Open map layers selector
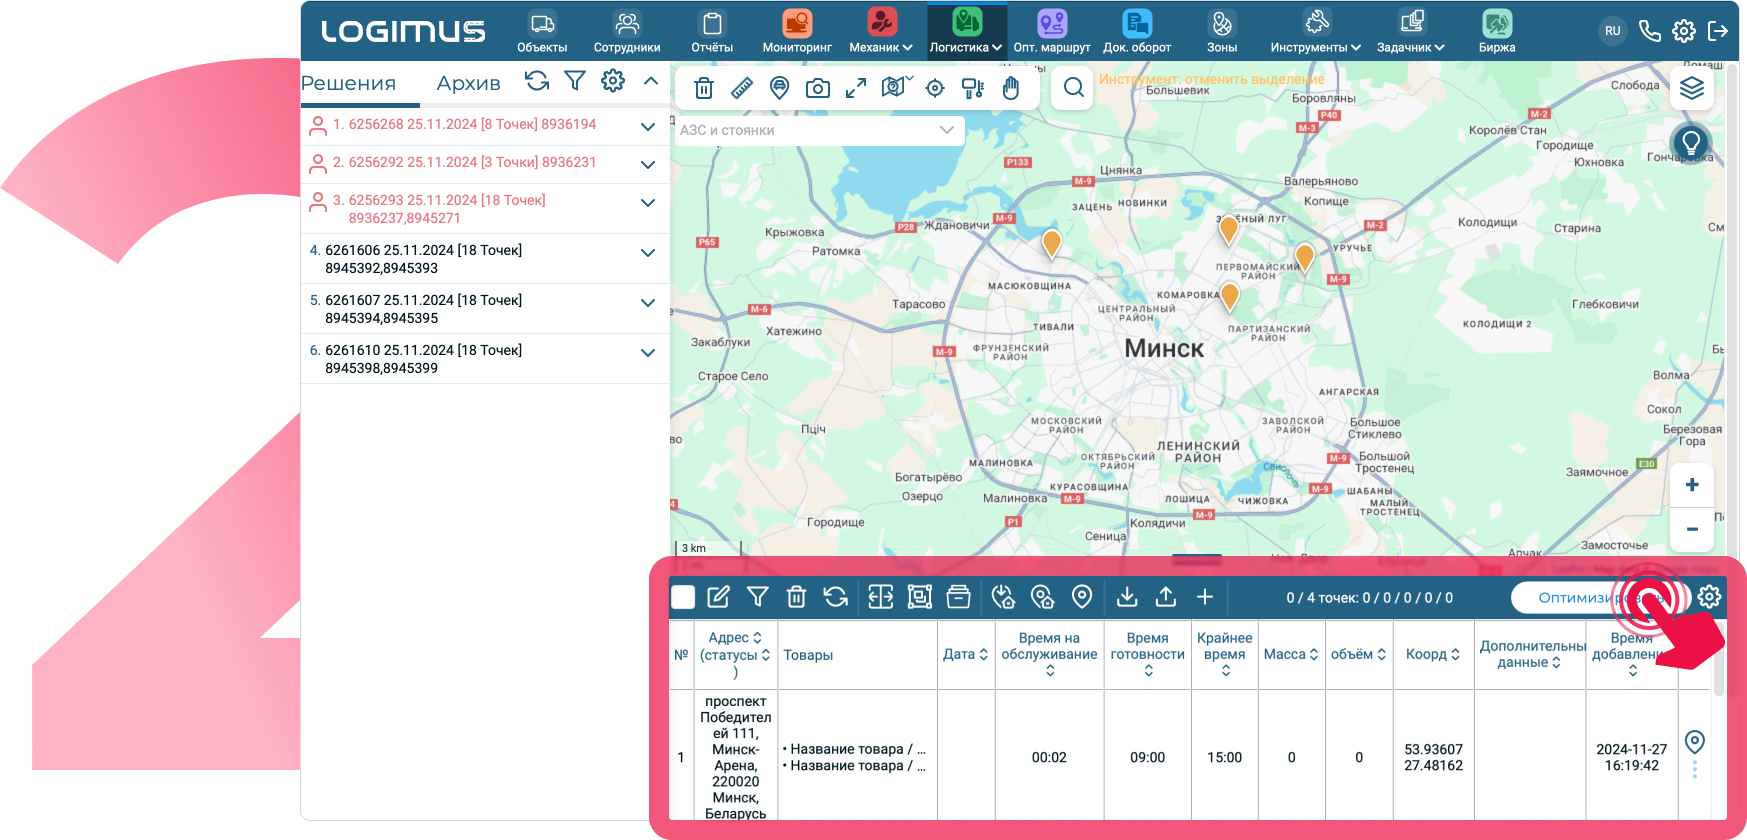This screenshot has height=840, width=1747. (x=1692, y=89)
